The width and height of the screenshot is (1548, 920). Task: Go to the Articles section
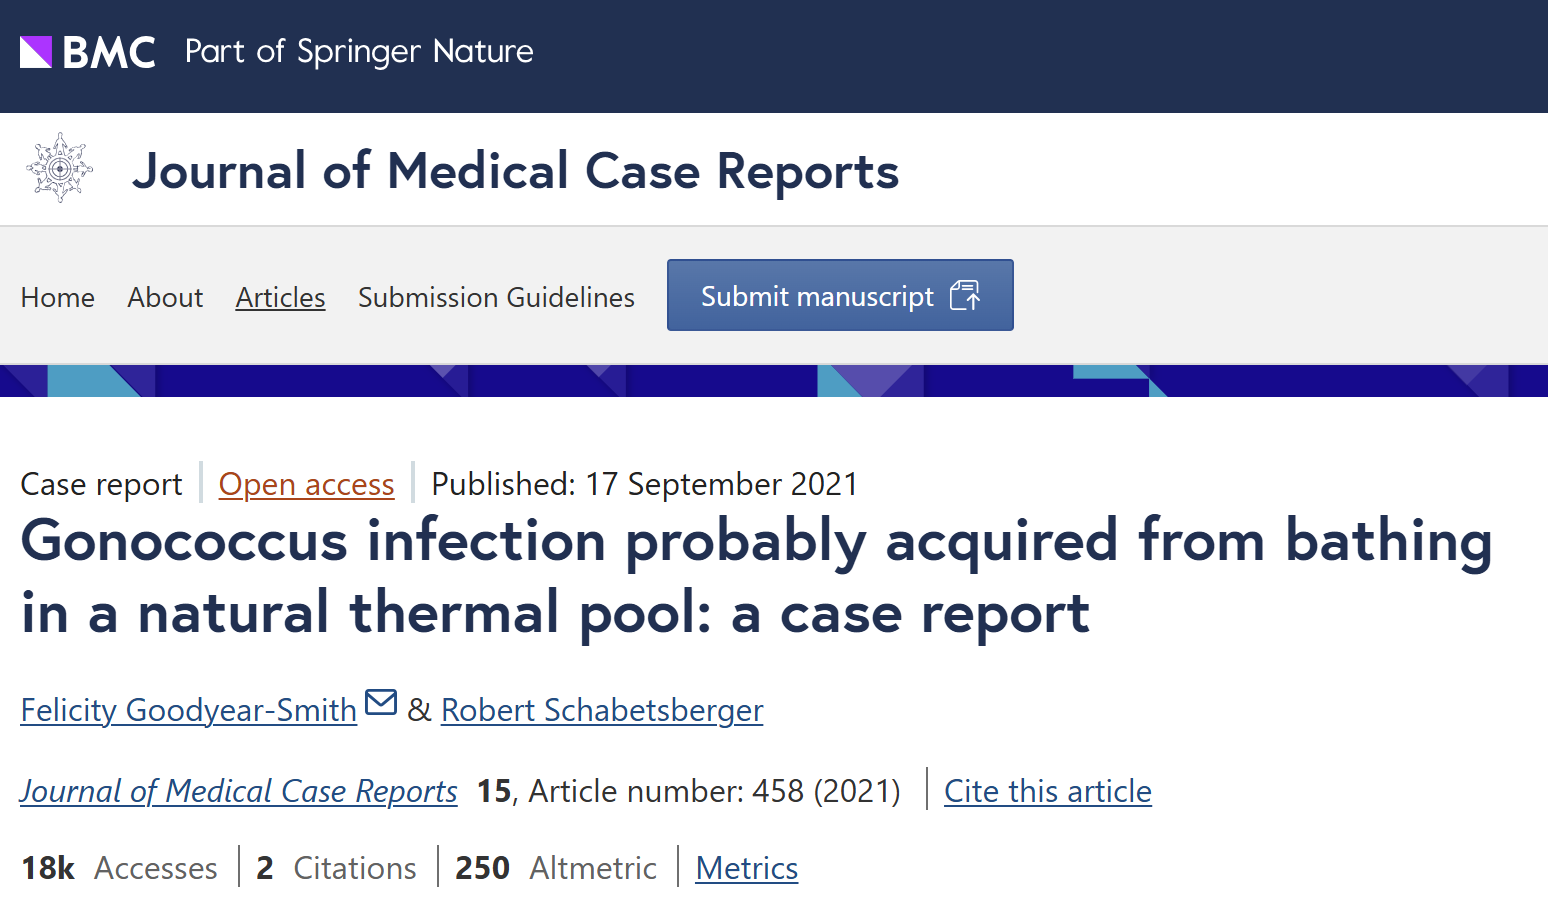pyautogui.click(x=281, y=297)
